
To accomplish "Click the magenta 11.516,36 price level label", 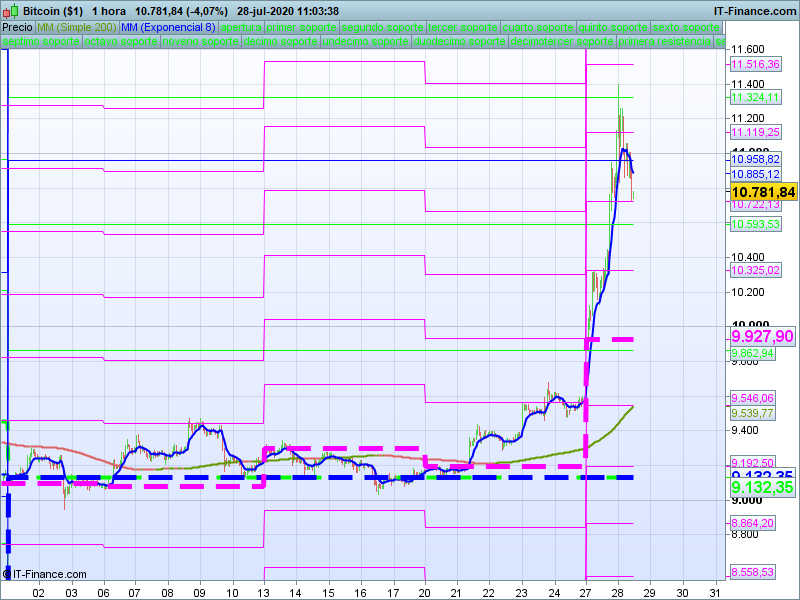I will tap(755, 64).
